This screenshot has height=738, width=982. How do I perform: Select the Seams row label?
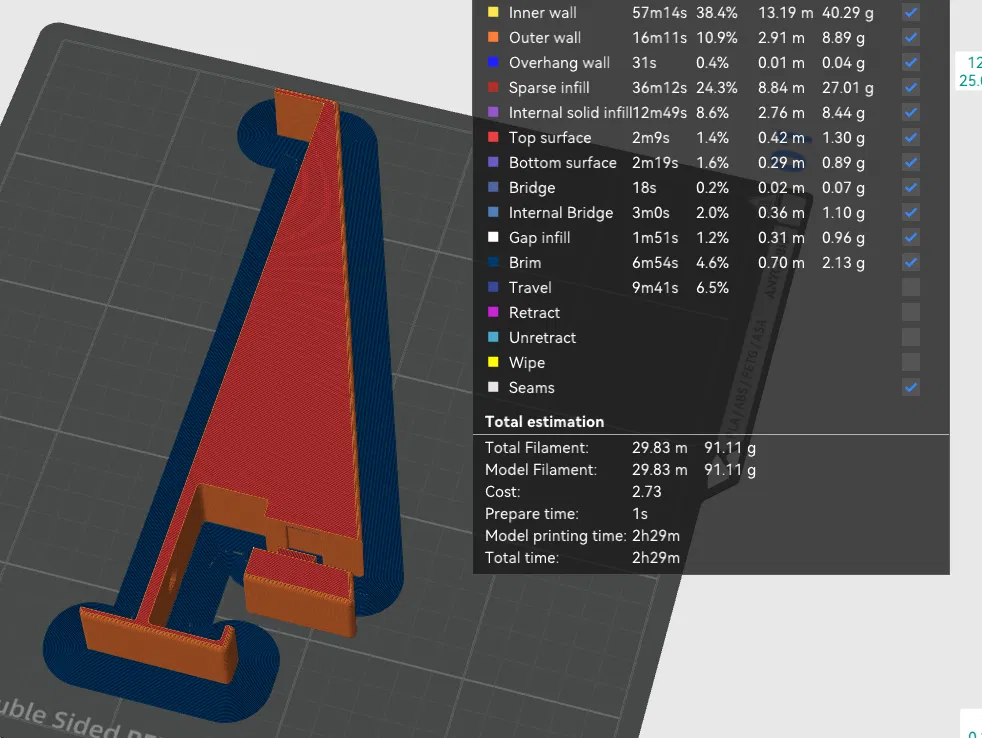531,388
